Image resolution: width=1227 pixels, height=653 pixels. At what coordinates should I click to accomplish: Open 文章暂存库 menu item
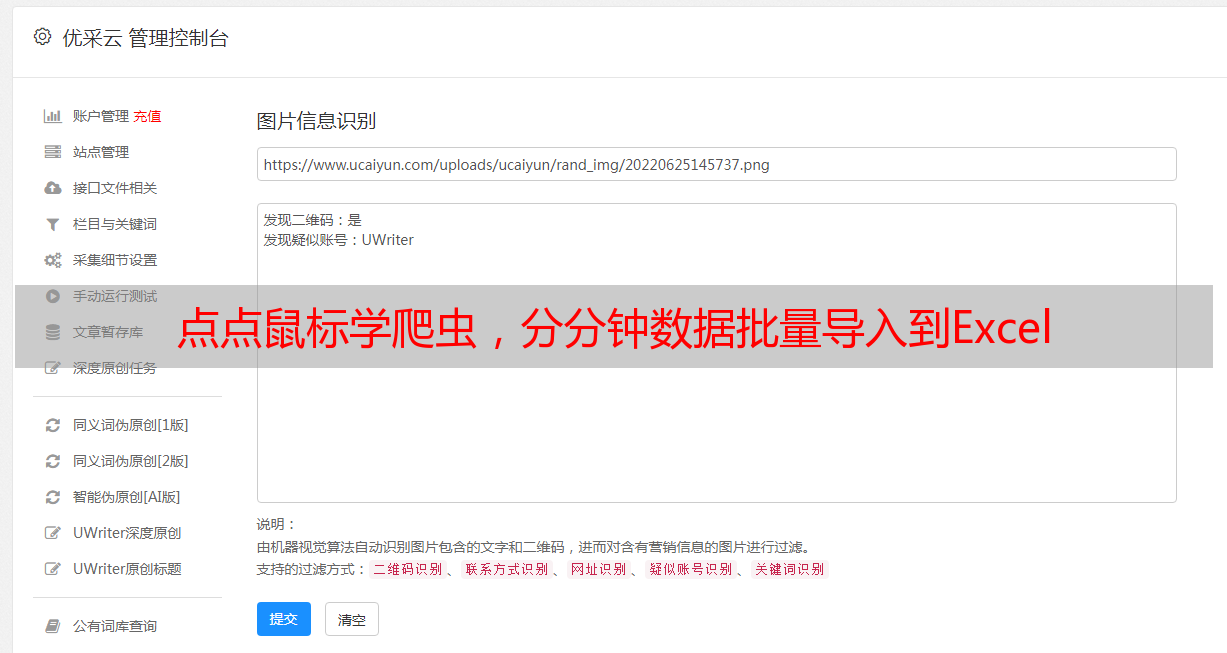[x=108, y=332]
